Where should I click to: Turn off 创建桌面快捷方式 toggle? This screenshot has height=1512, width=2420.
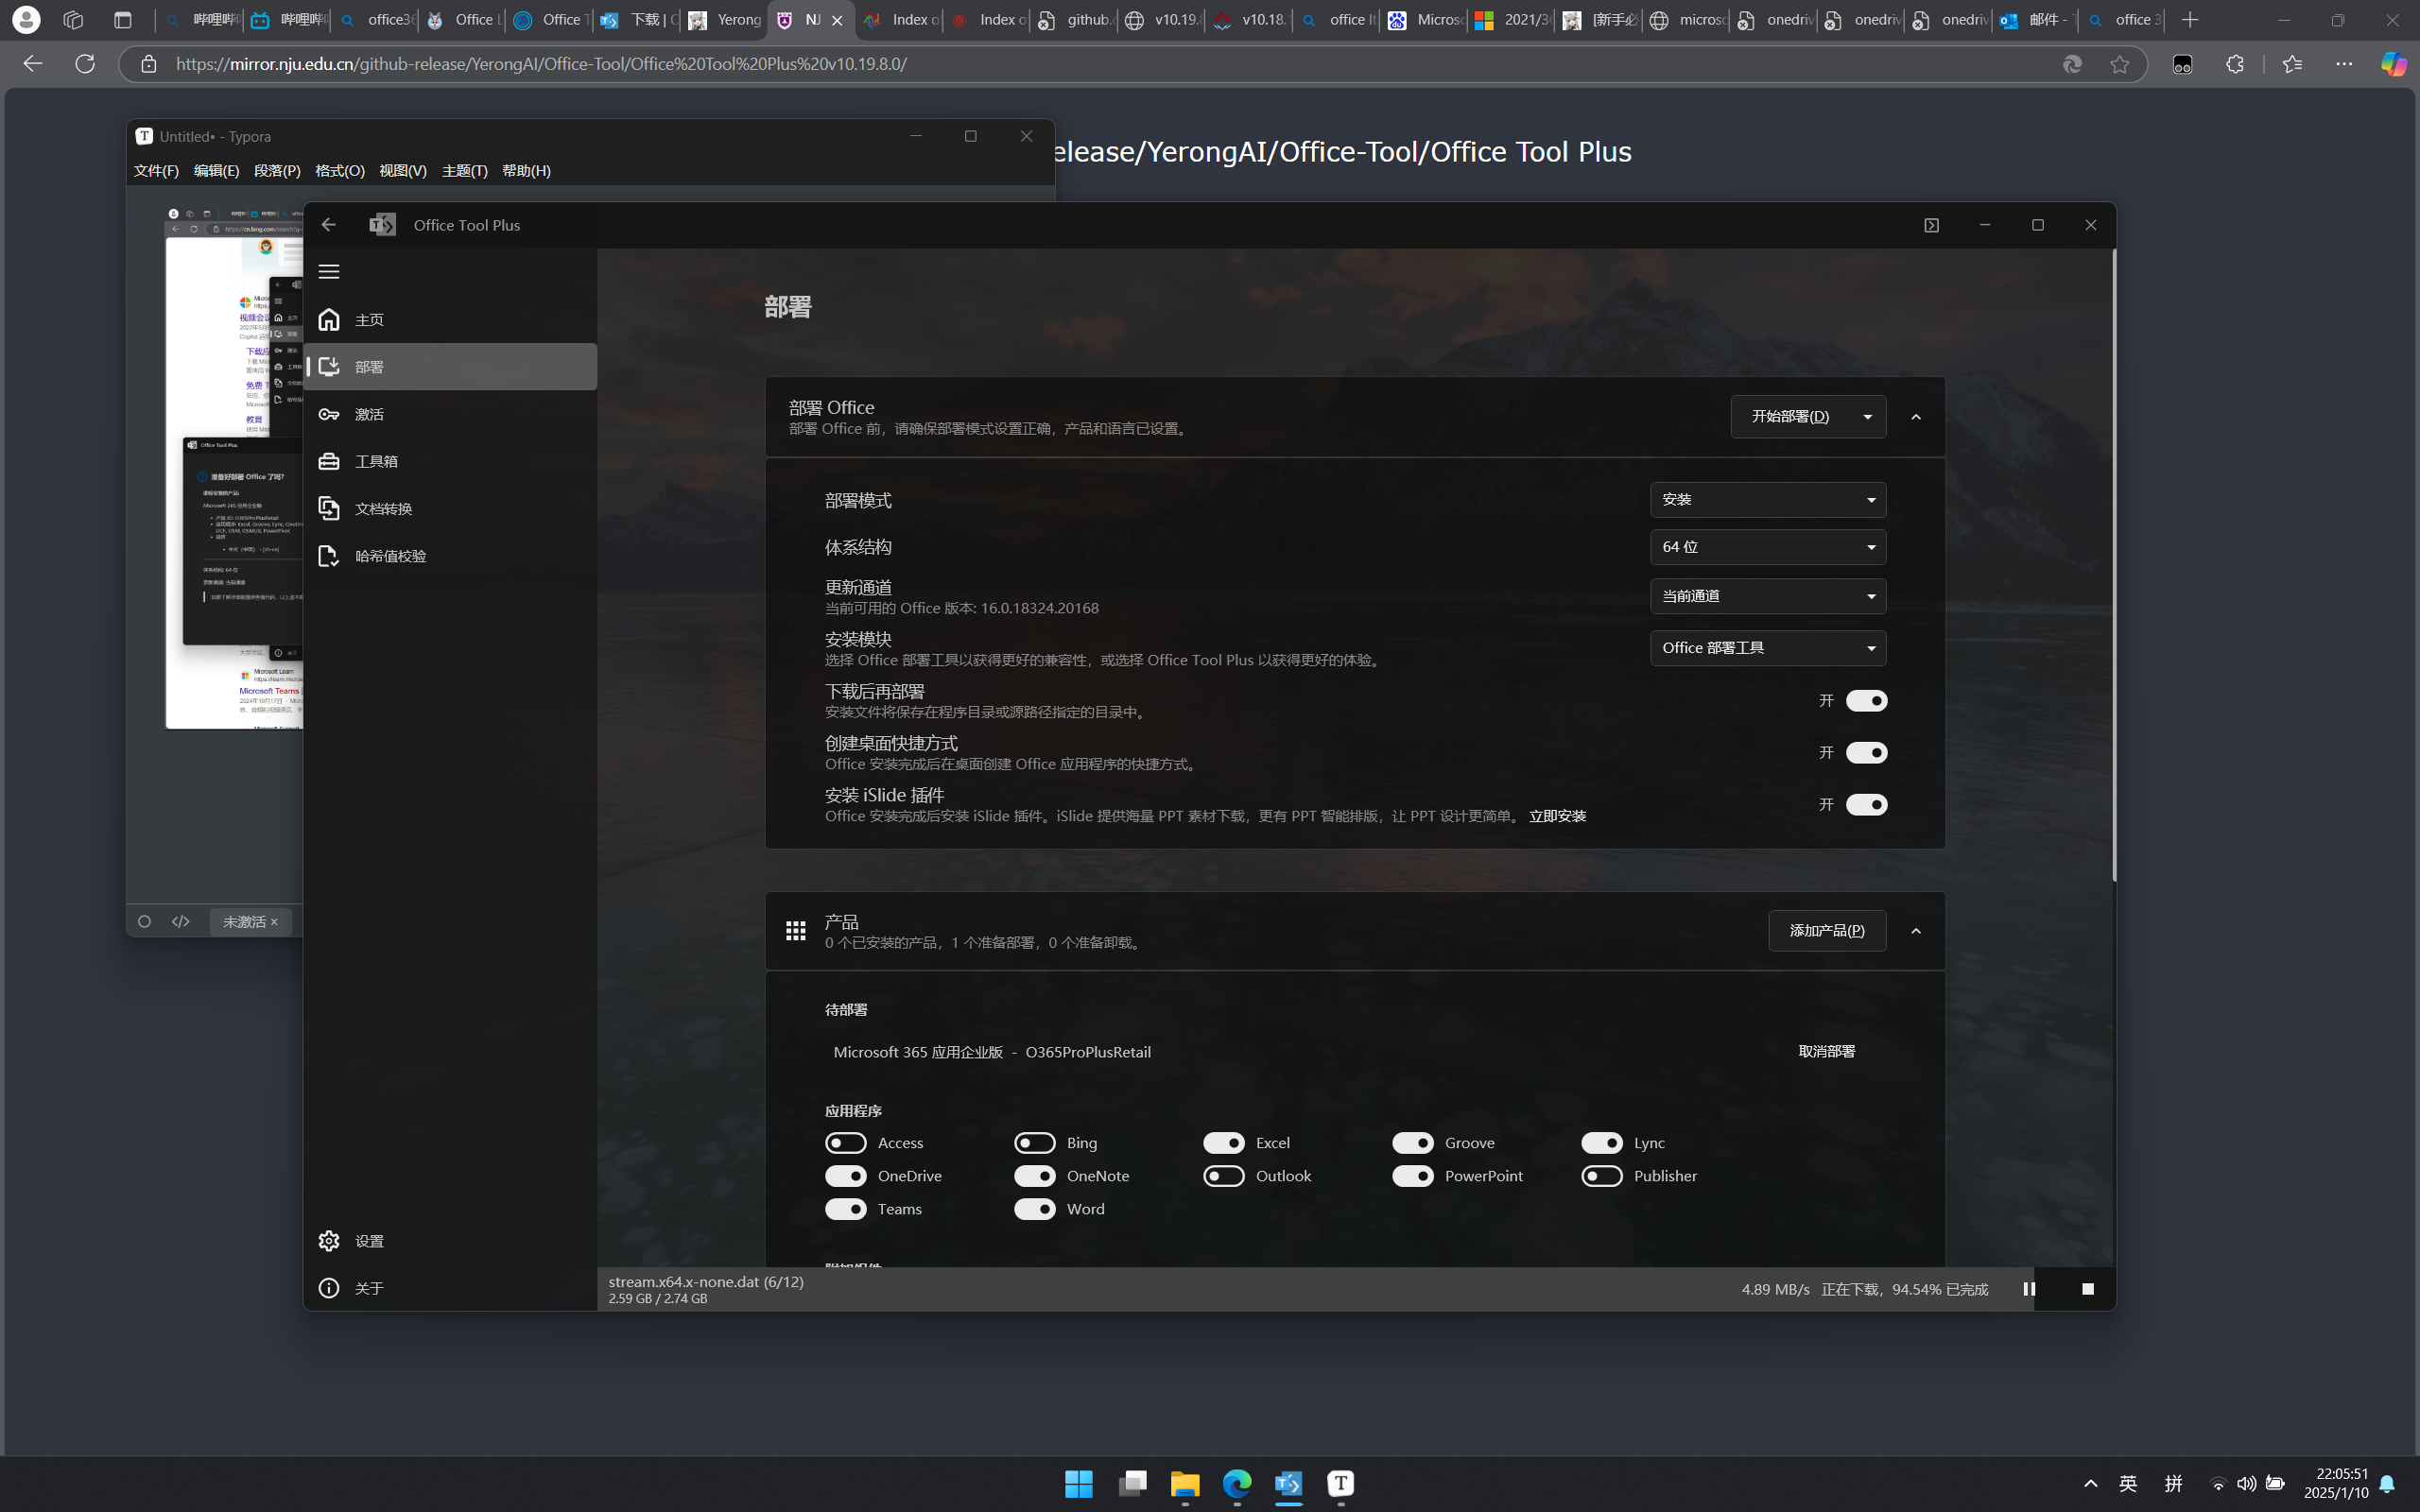[1866, 753]
